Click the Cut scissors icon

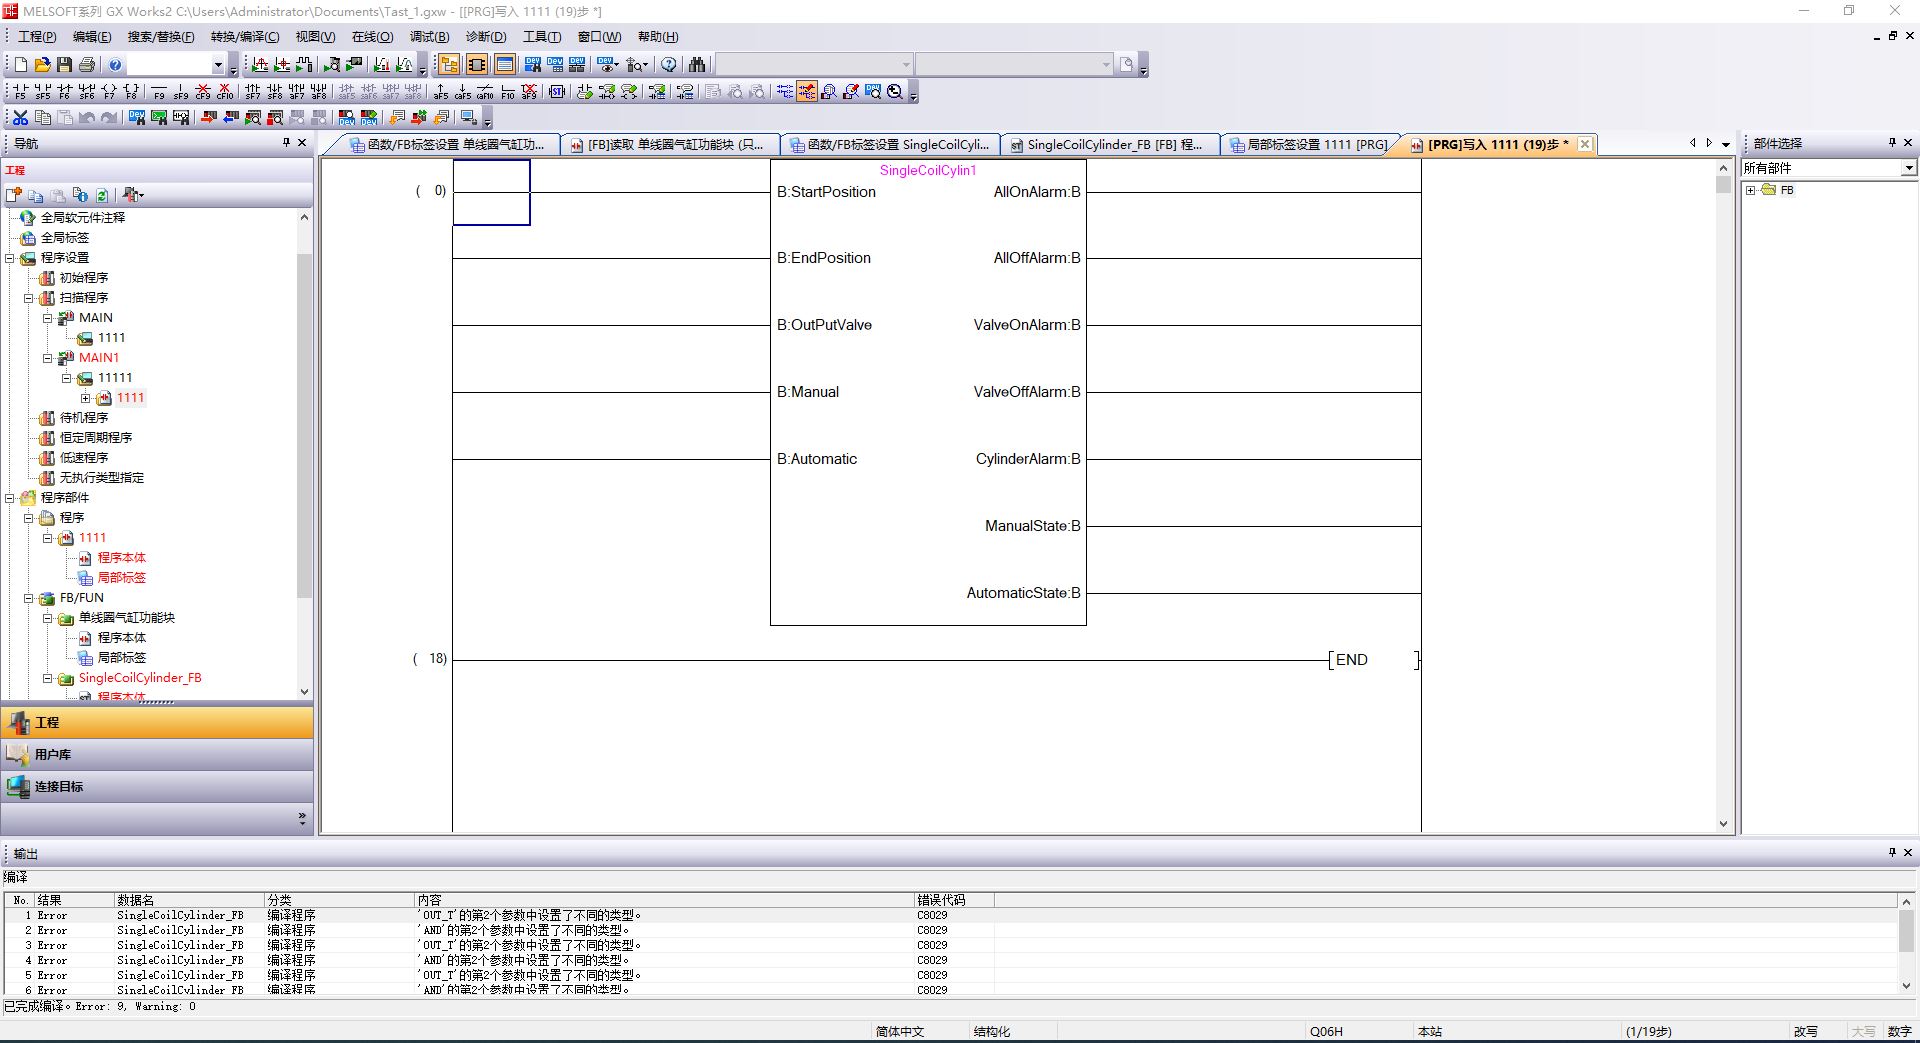click(x=20, y=118)
